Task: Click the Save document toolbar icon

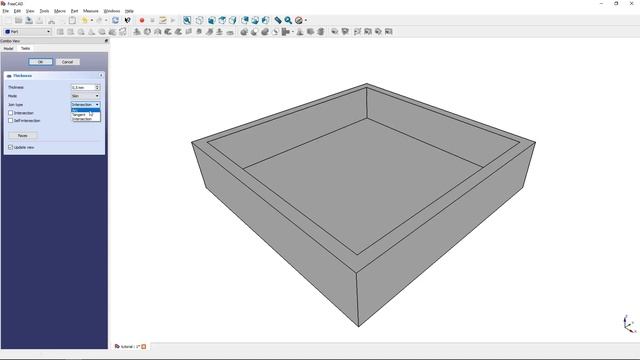Action: click(29, 20)
